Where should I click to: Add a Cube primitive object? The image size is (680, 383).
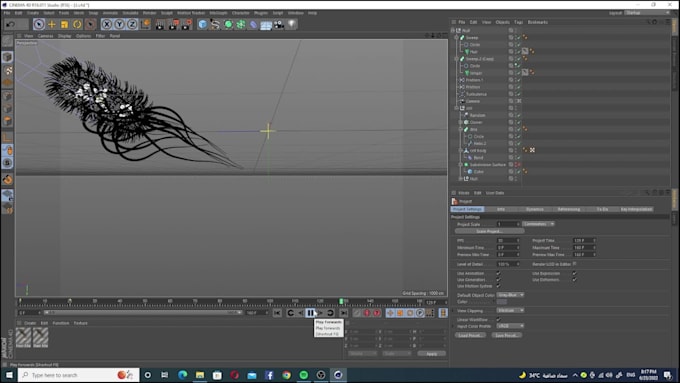click(x=203, y=25)
